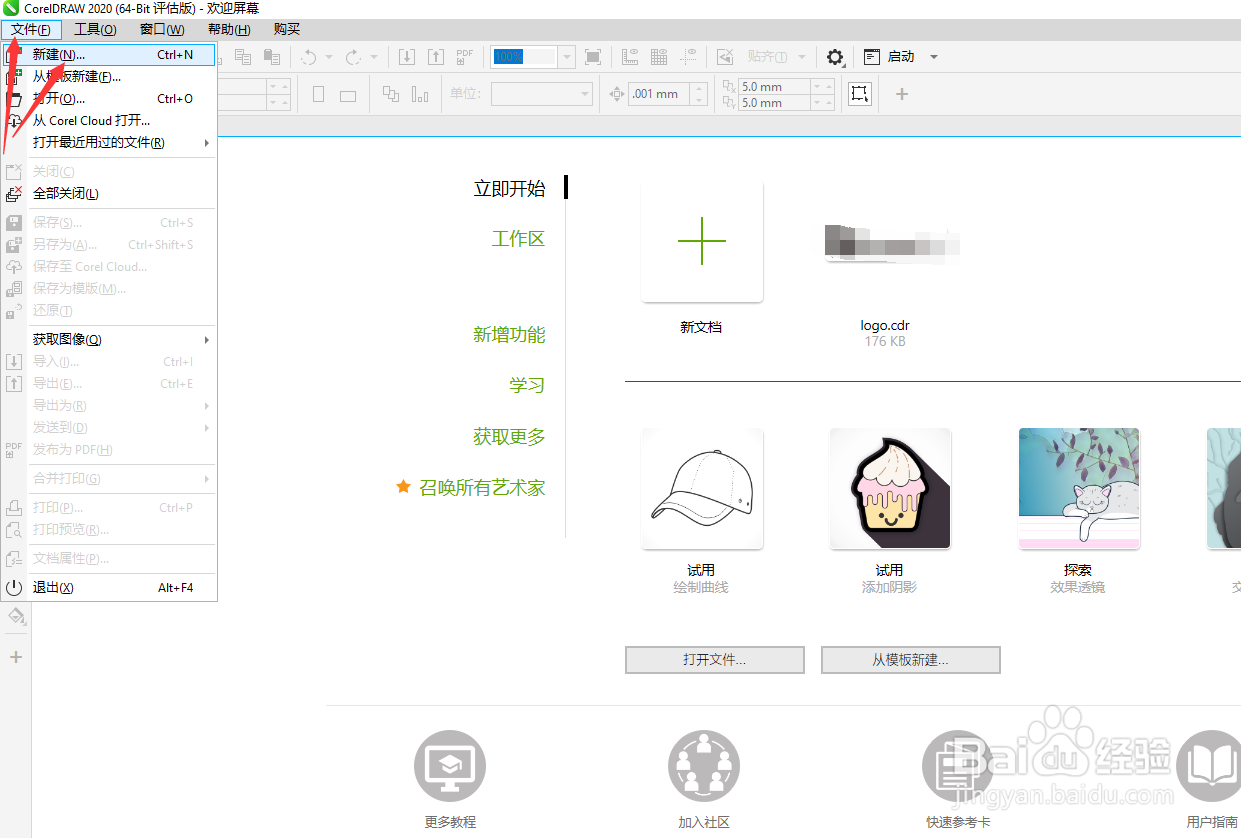Click the Redo arrow icon
This screenshot has height=838, width=1241.
point(353,57)
